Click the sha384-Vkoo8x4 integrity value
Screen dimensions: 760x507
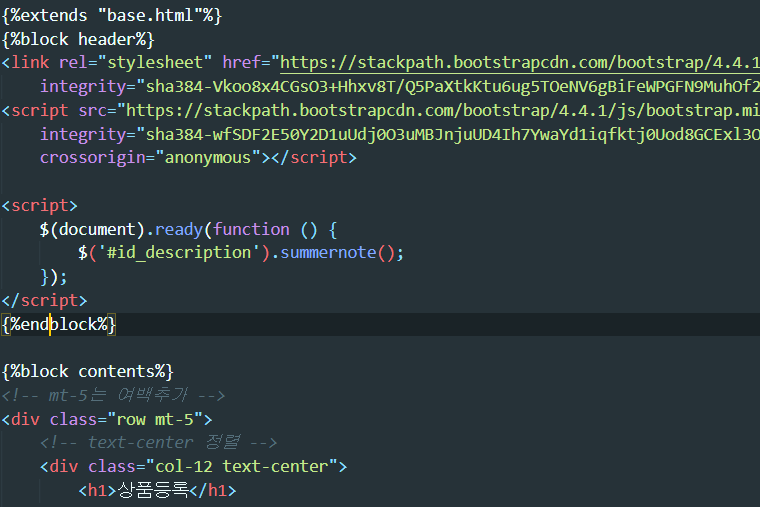point(452,87)
